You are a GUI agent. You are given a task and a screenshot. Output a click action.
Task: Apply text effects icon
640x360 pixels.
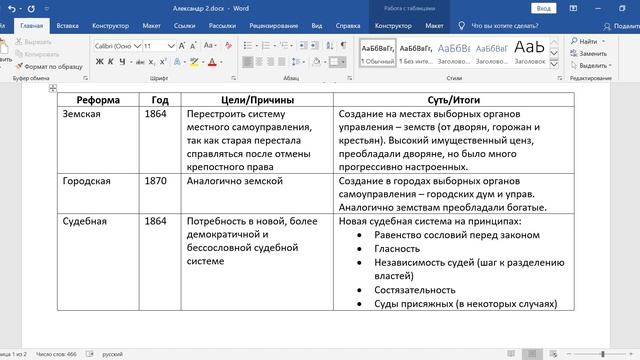pos(177,62)
